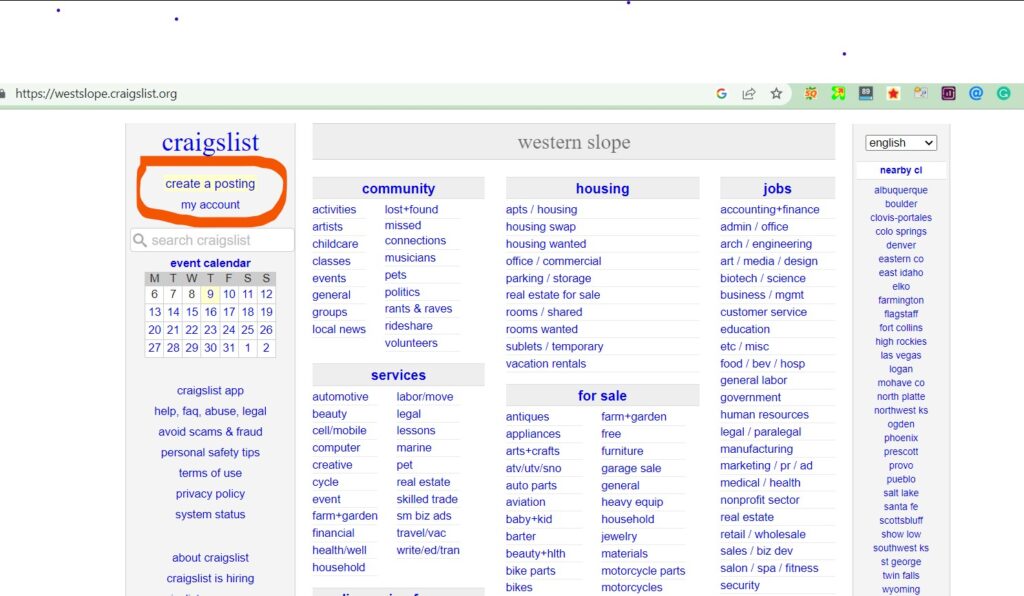This screenshot has width=1024, height=596.
Task: Go to nearby denver site
Action: (901, 245)
